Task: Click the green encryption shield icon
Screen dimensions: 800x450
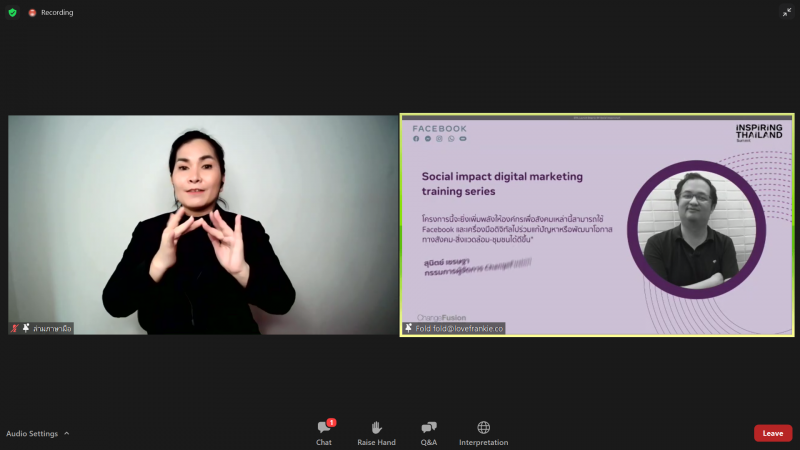Action: click(13, 12)
